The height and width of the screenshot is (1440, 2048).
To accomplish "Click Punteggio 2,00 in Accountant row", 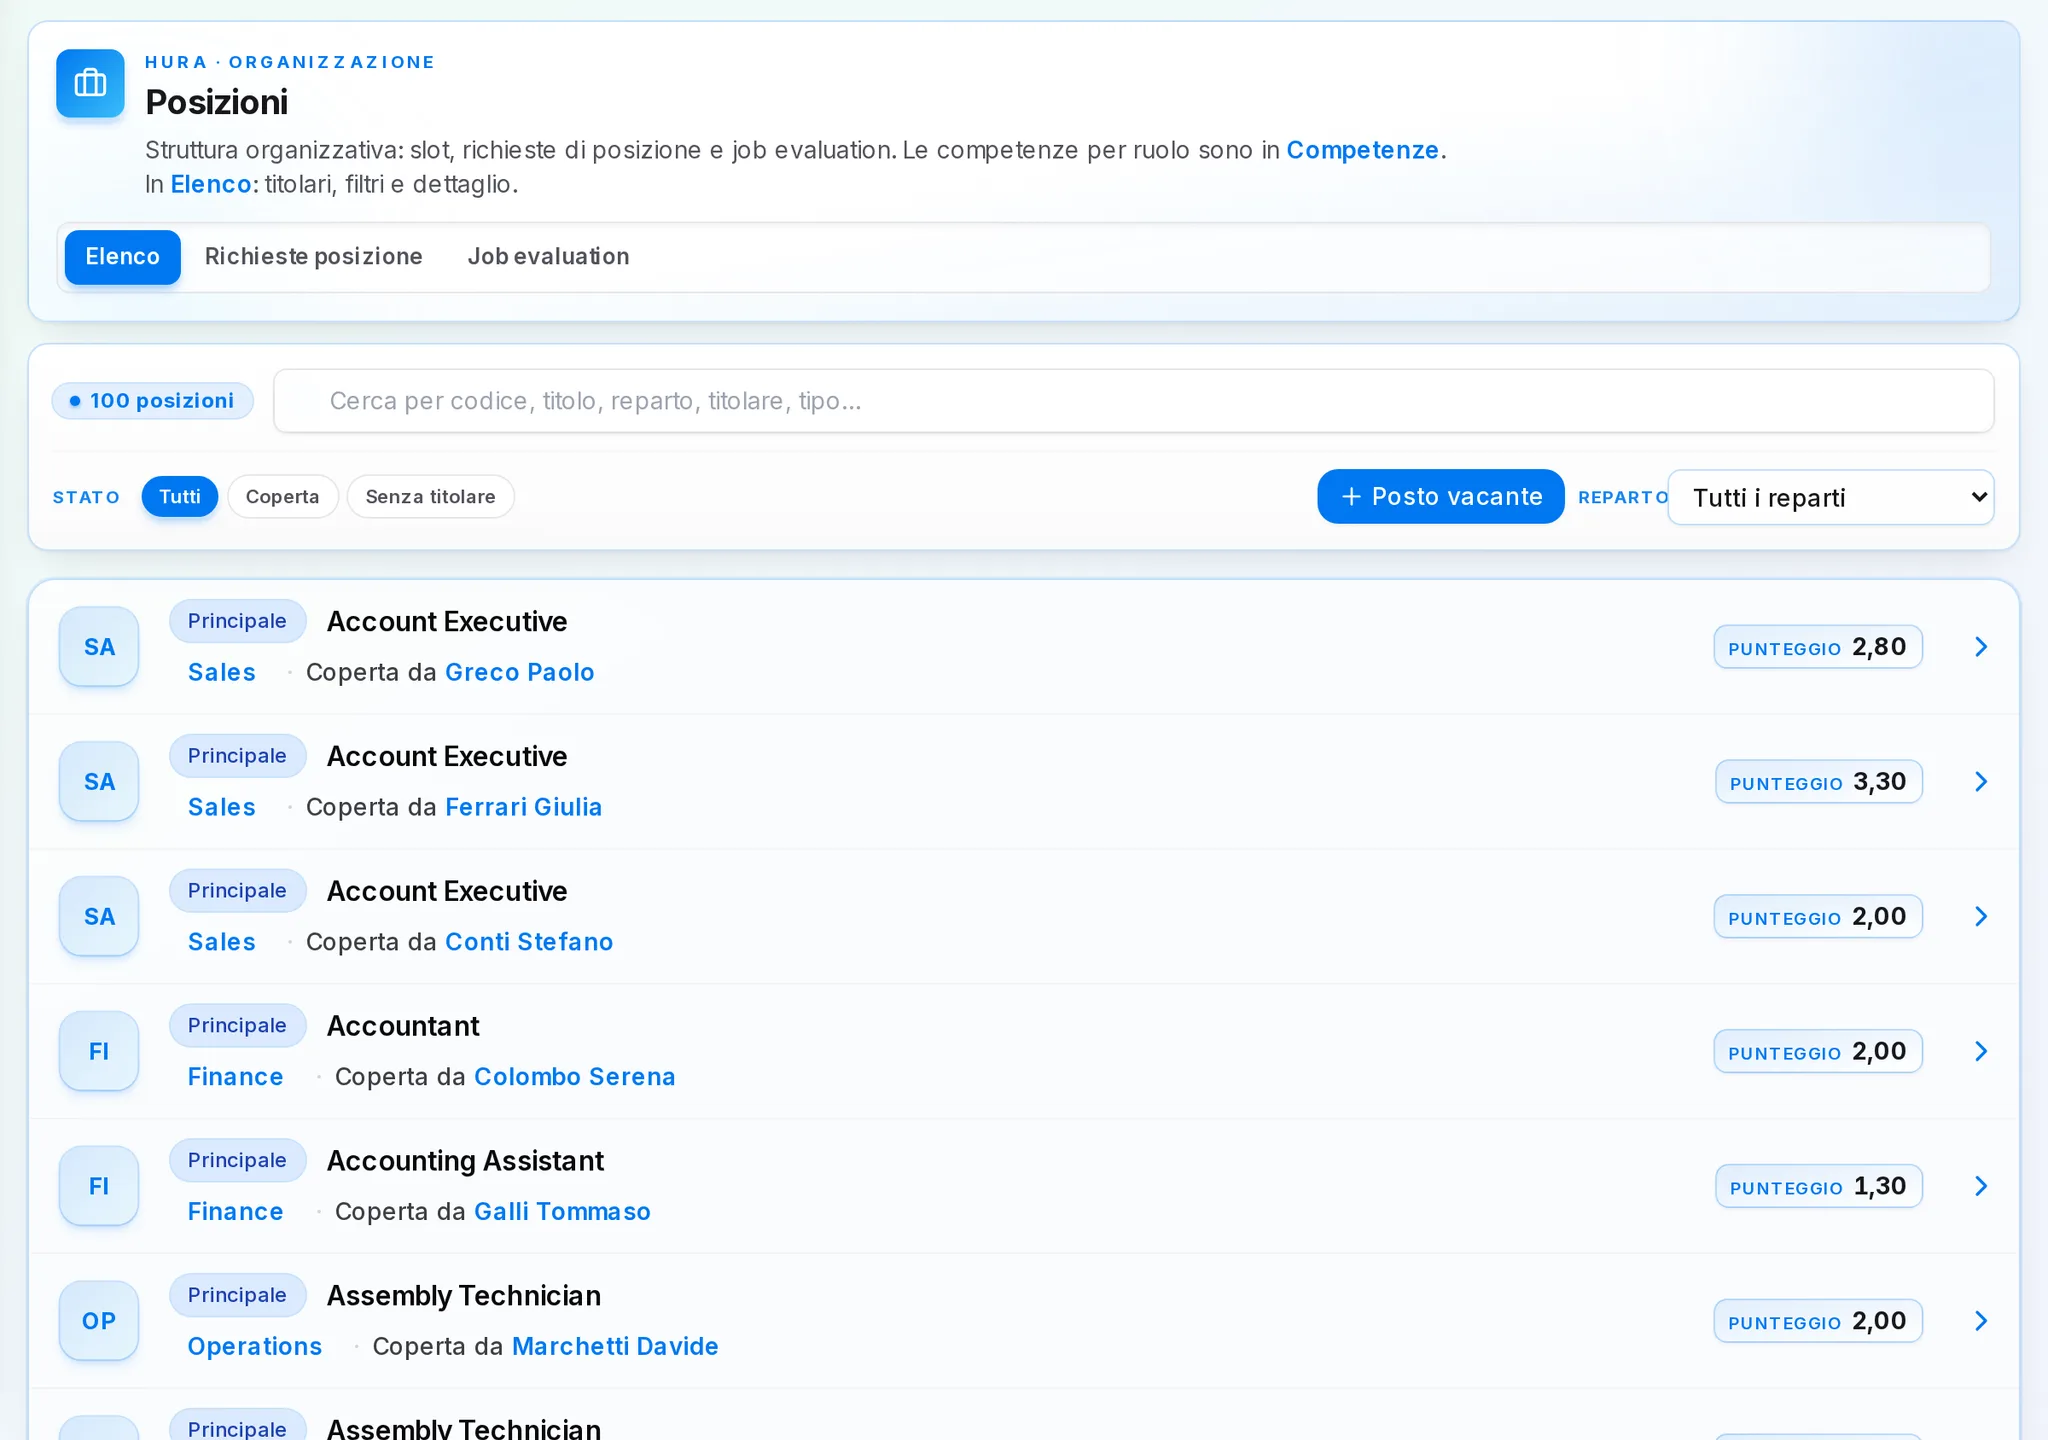I will click(x=1818, y=1052).
